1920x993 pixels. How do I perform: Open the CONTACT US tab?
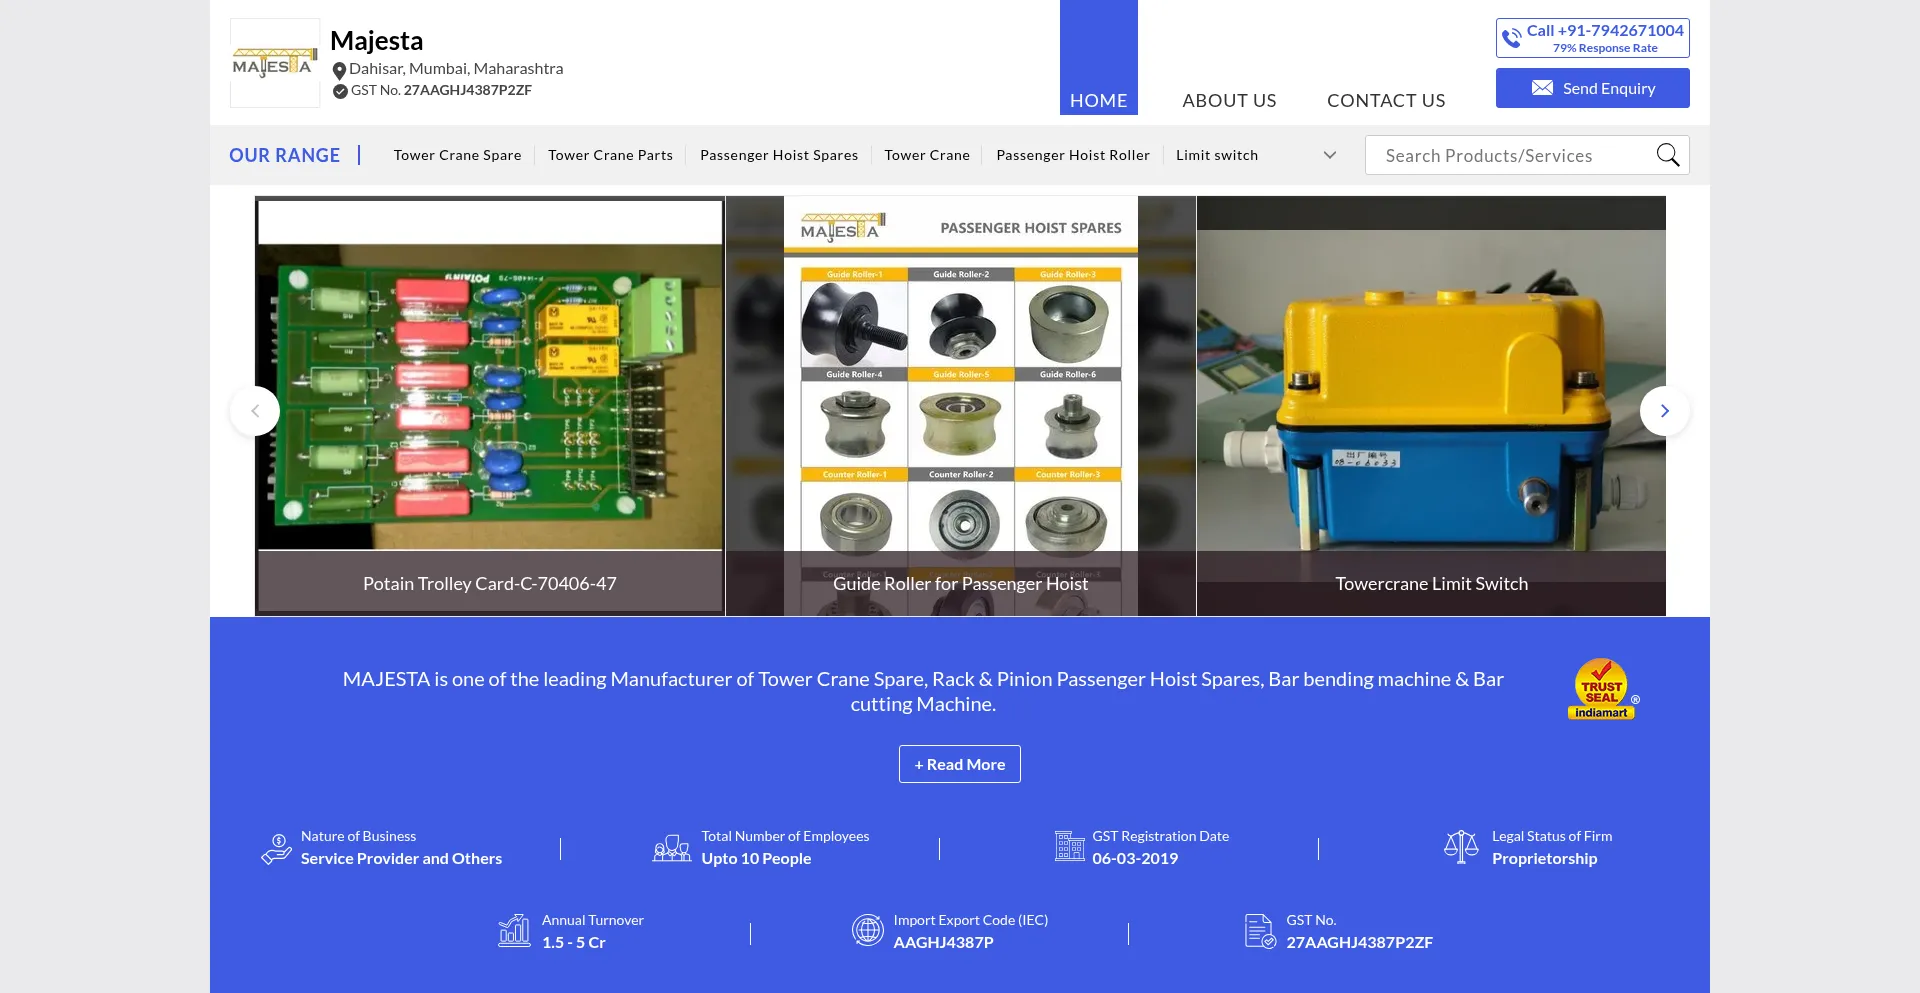click(x=1386, y=100)
